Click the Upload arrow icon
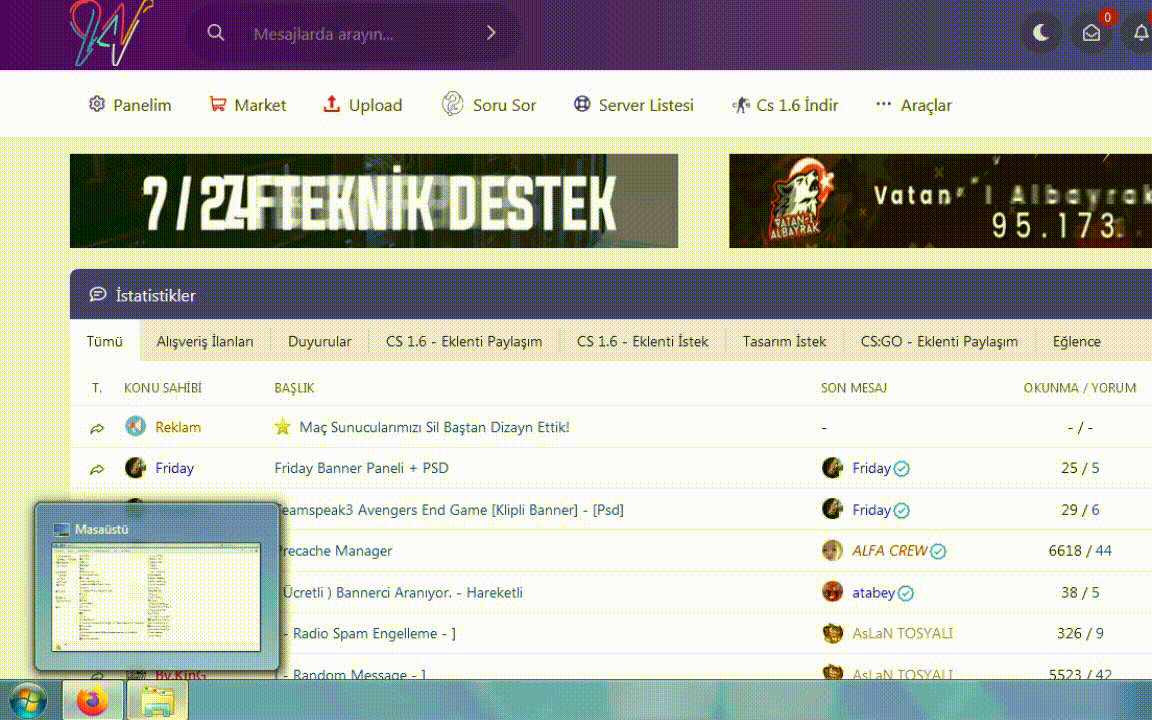The image size is (1152, 720). pos(331,104)
